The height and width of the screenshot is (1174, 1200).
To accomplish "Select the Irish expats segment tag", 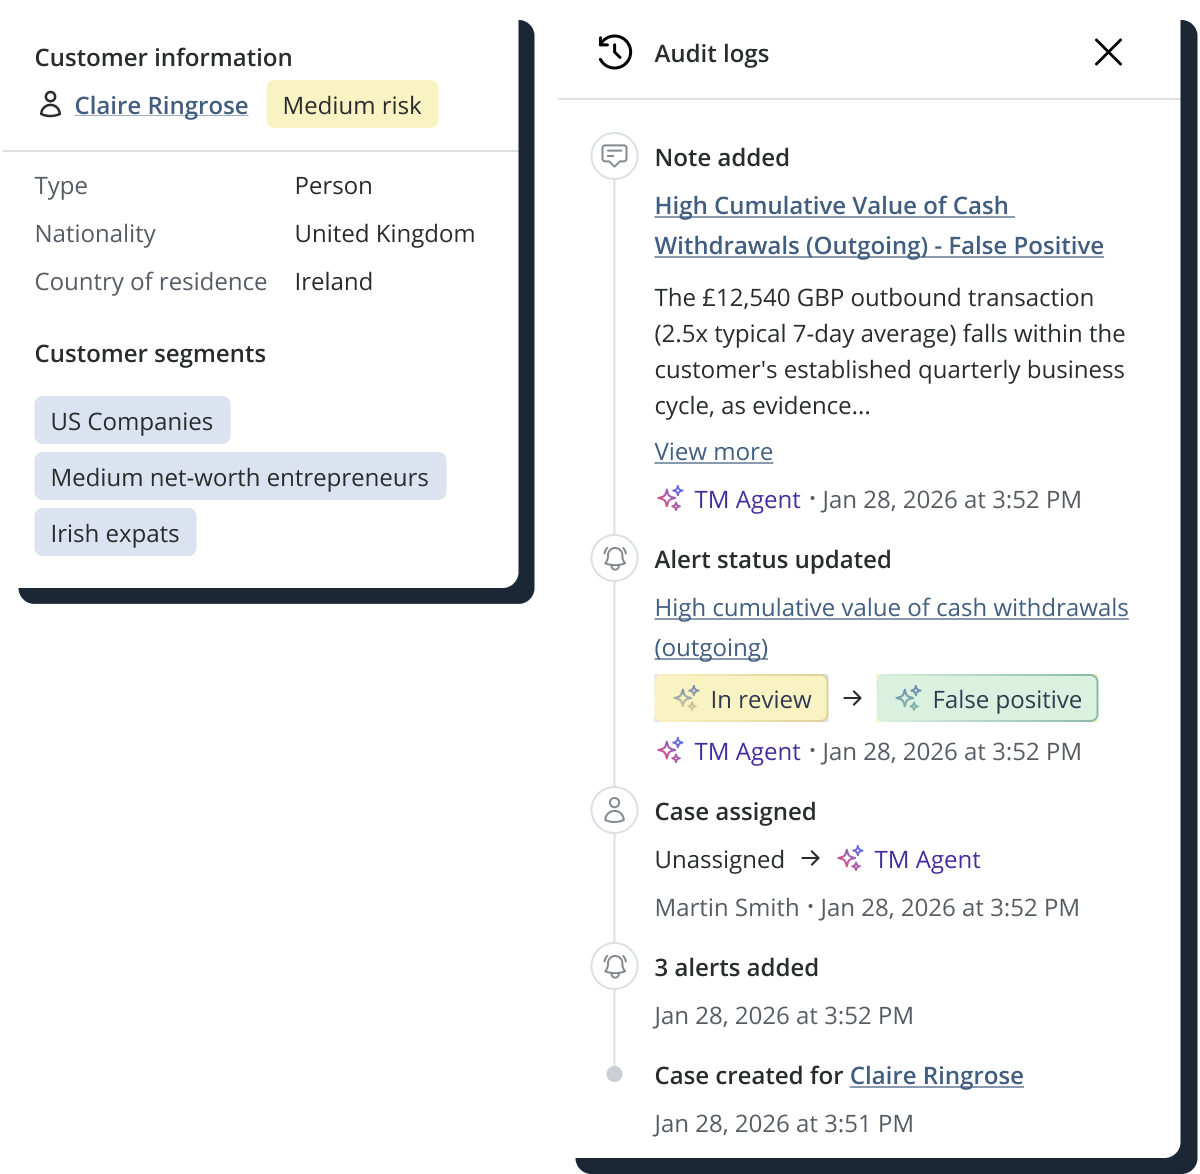I will pyautogui.click(x=115, y=533).
